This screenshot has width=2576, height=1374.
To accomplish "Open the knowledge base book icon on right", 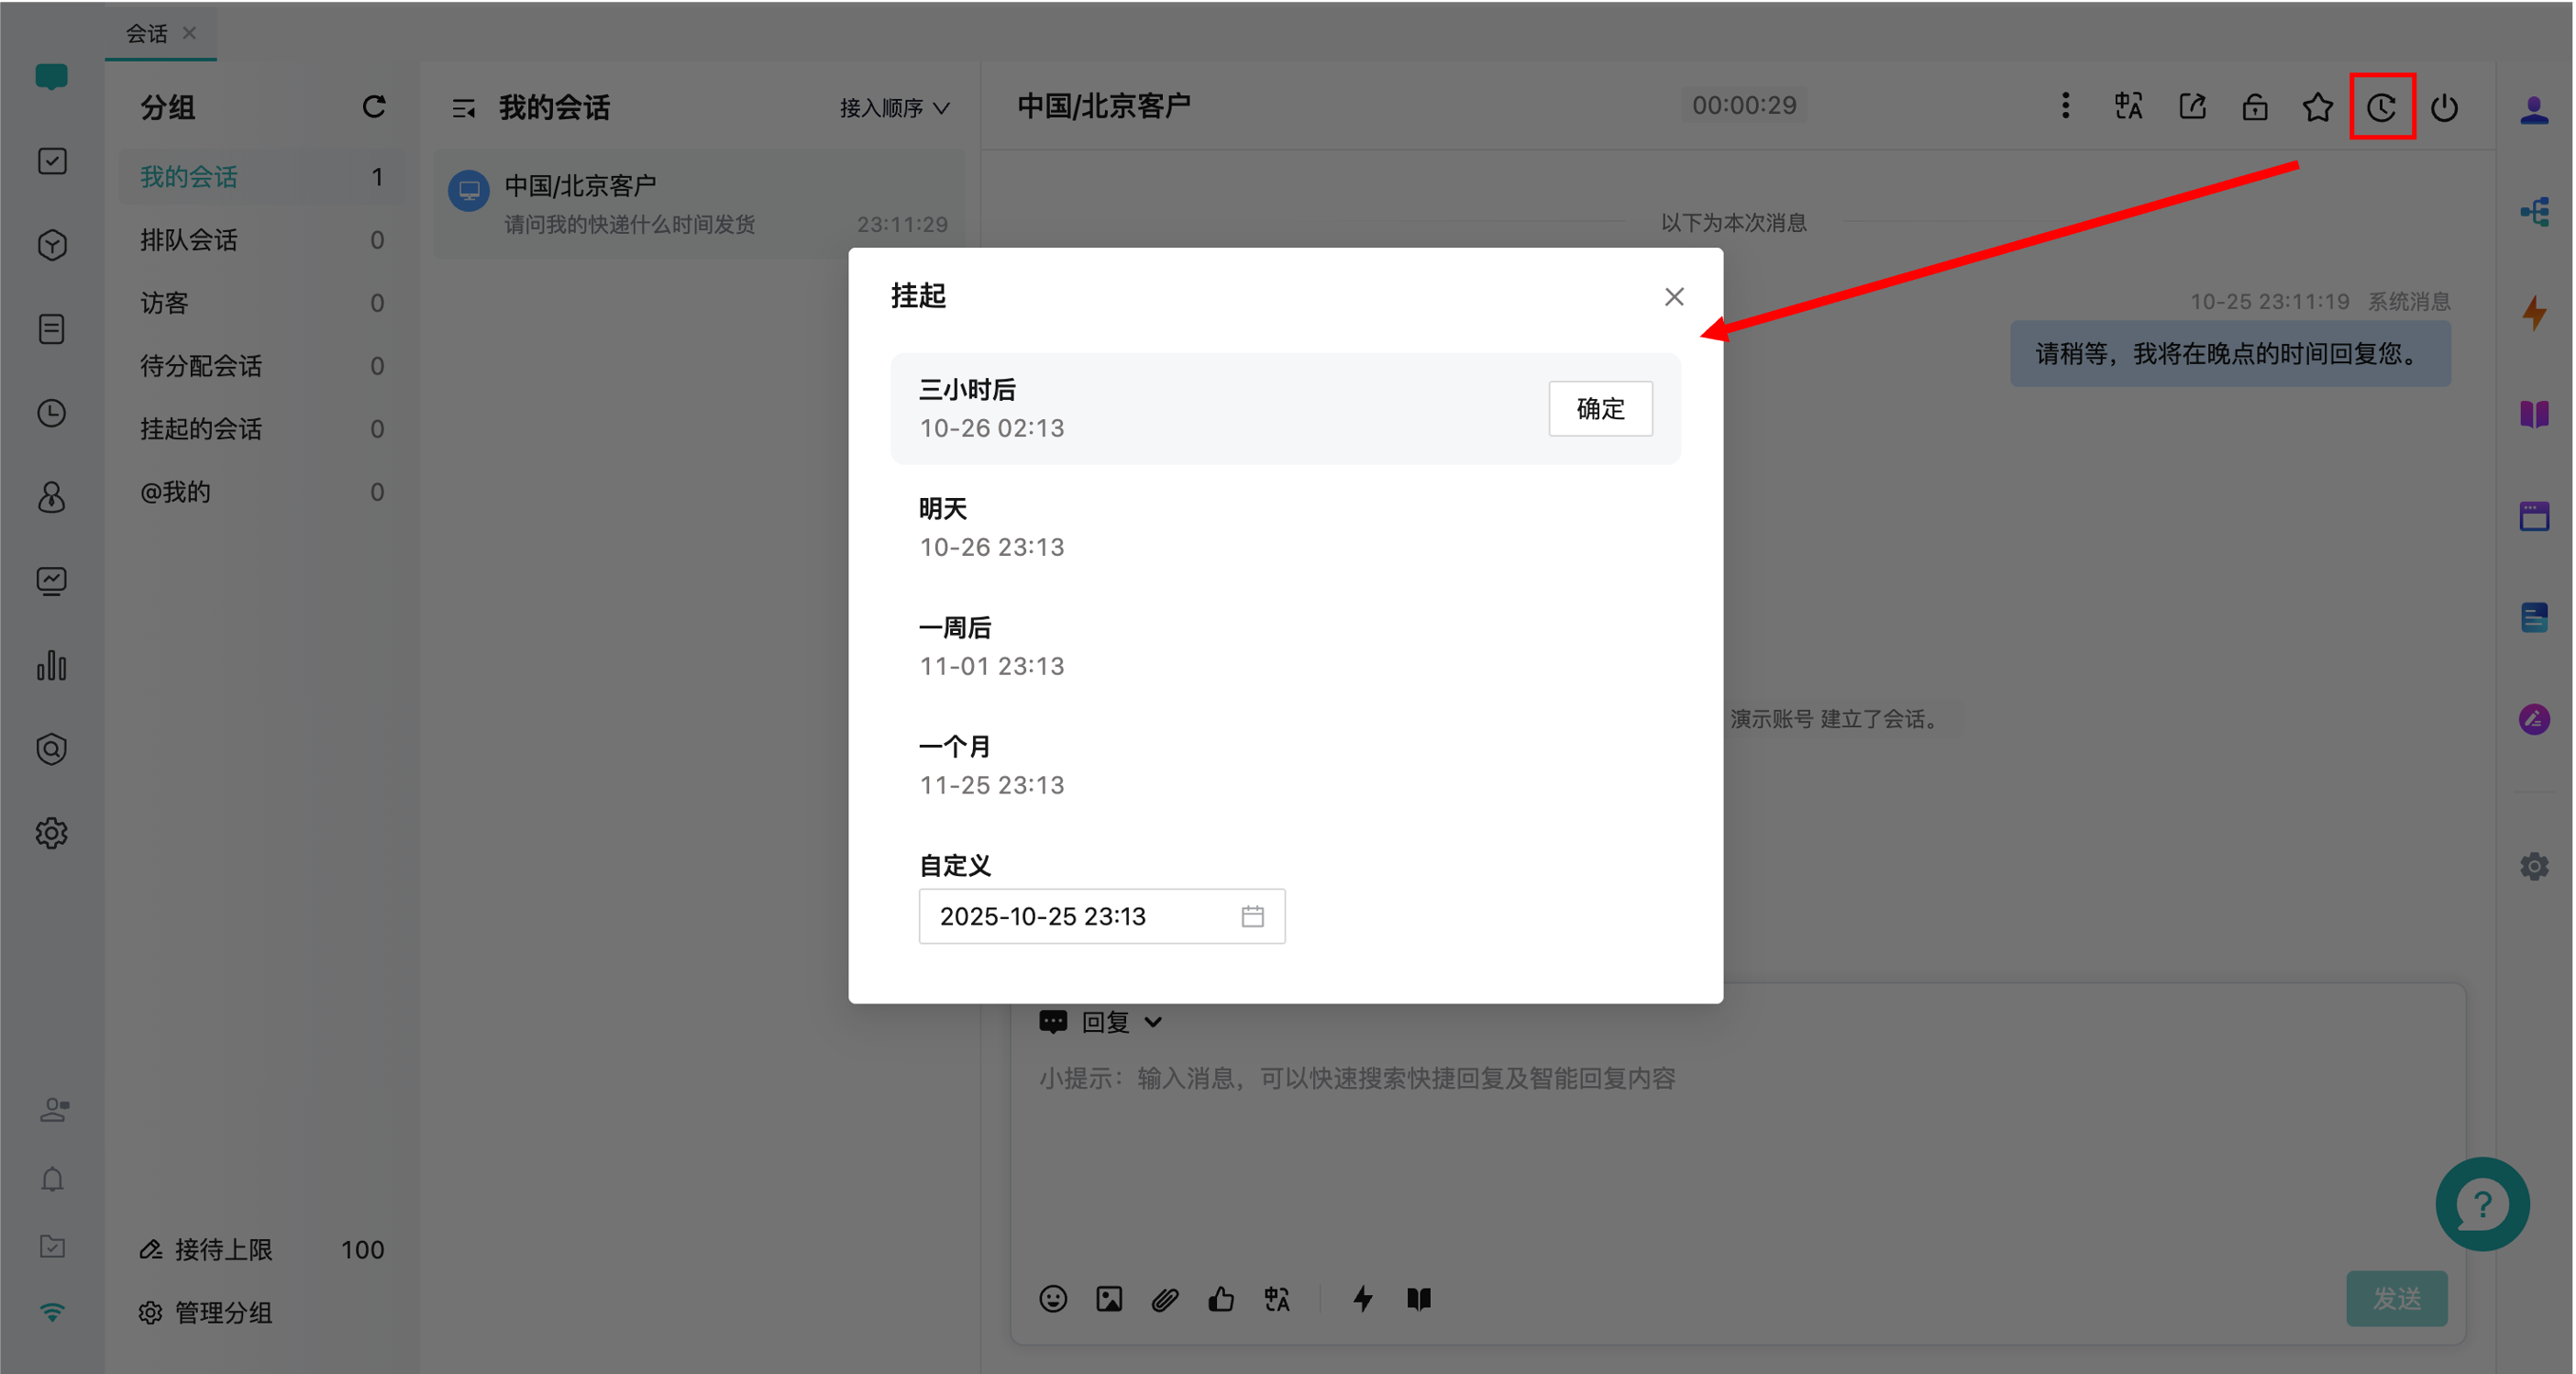I will coord(2536,414).
